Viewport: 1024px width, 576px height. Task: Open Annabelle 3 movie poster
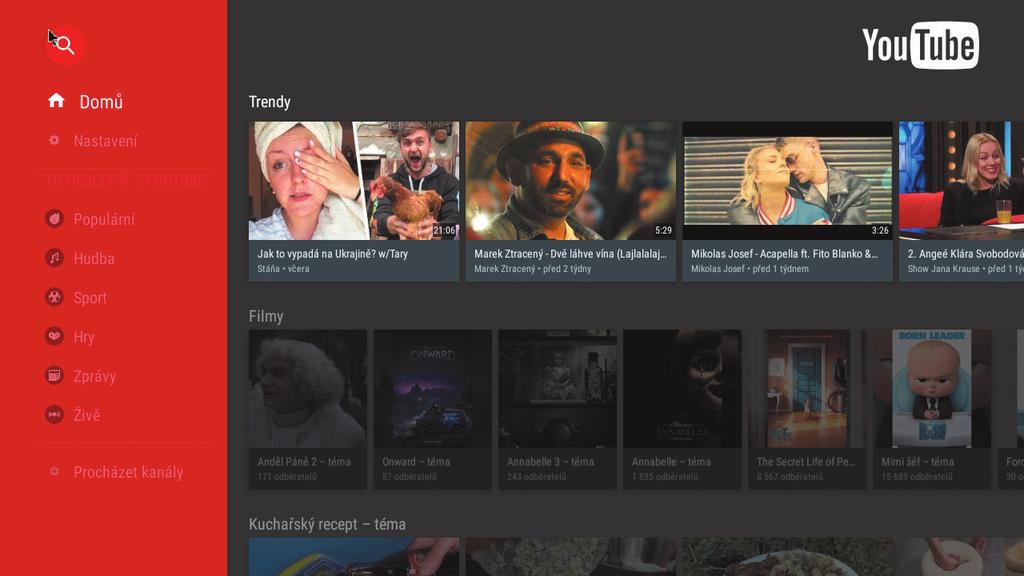point(557,389)
